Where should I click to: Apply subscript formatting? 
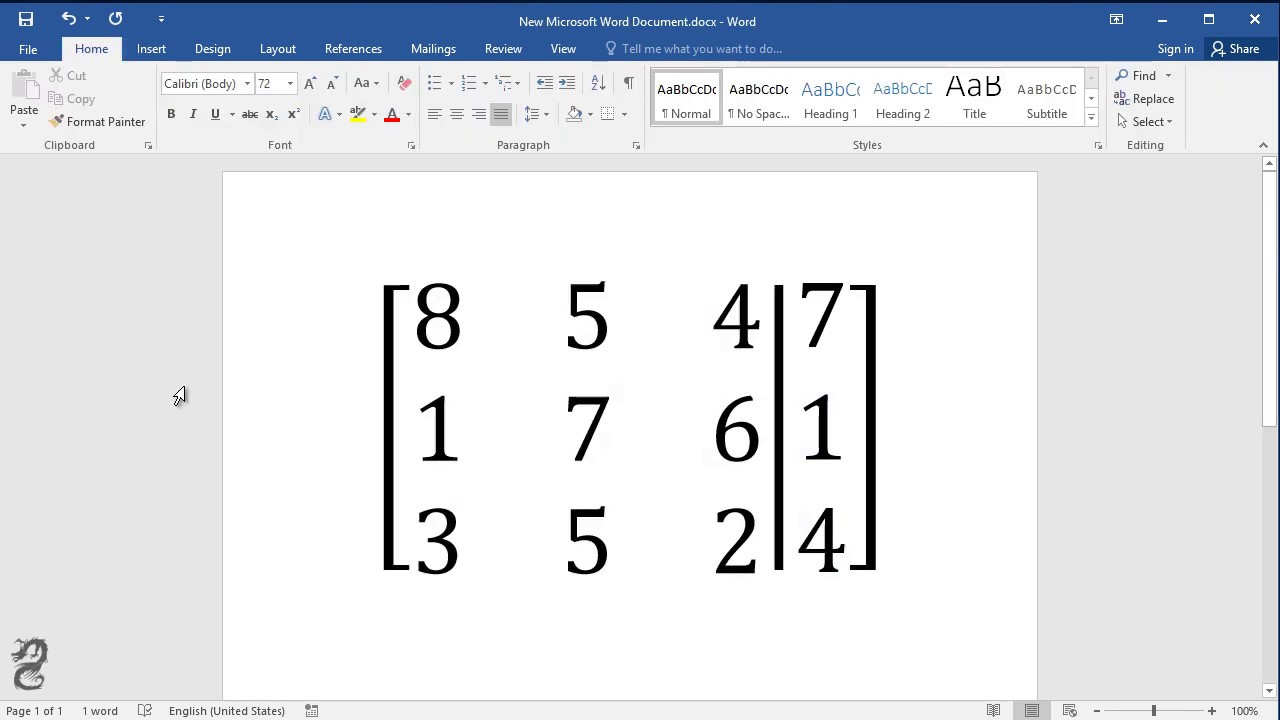coord(272,114)
